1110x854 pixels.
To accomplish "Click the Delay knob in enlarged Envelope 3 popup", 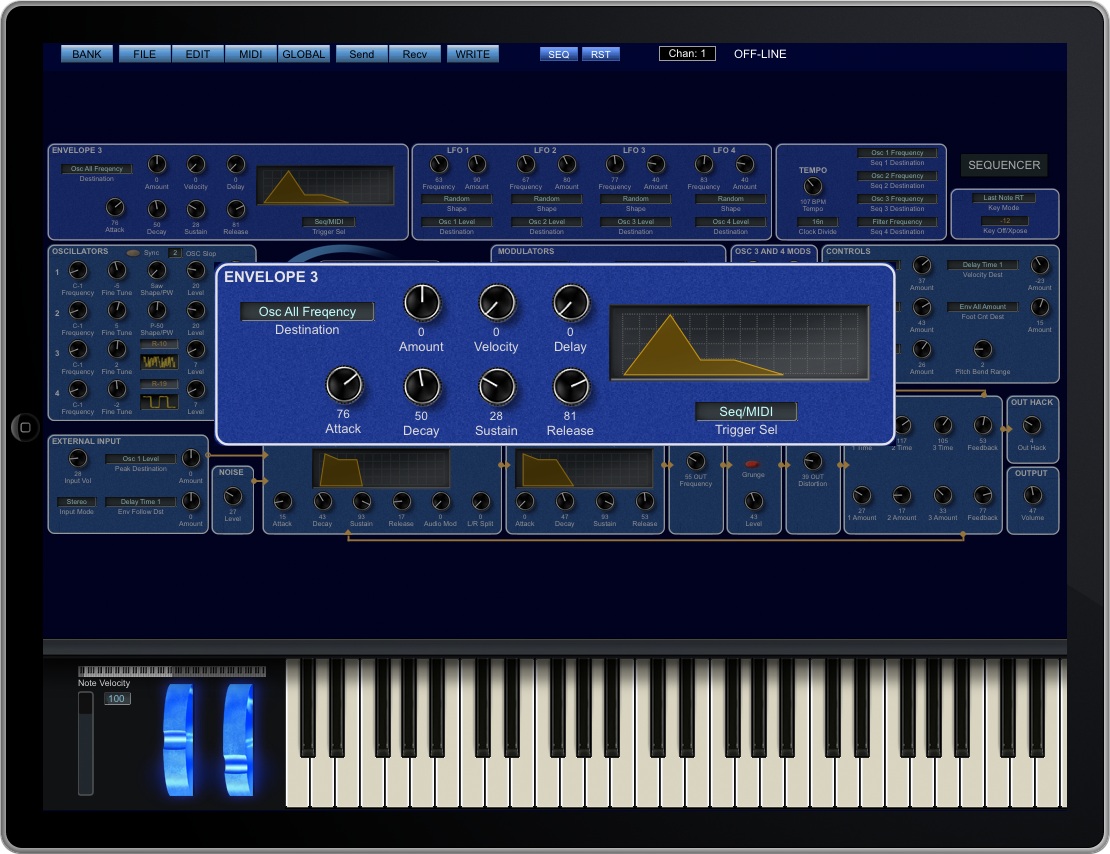I will coord(571,303).
